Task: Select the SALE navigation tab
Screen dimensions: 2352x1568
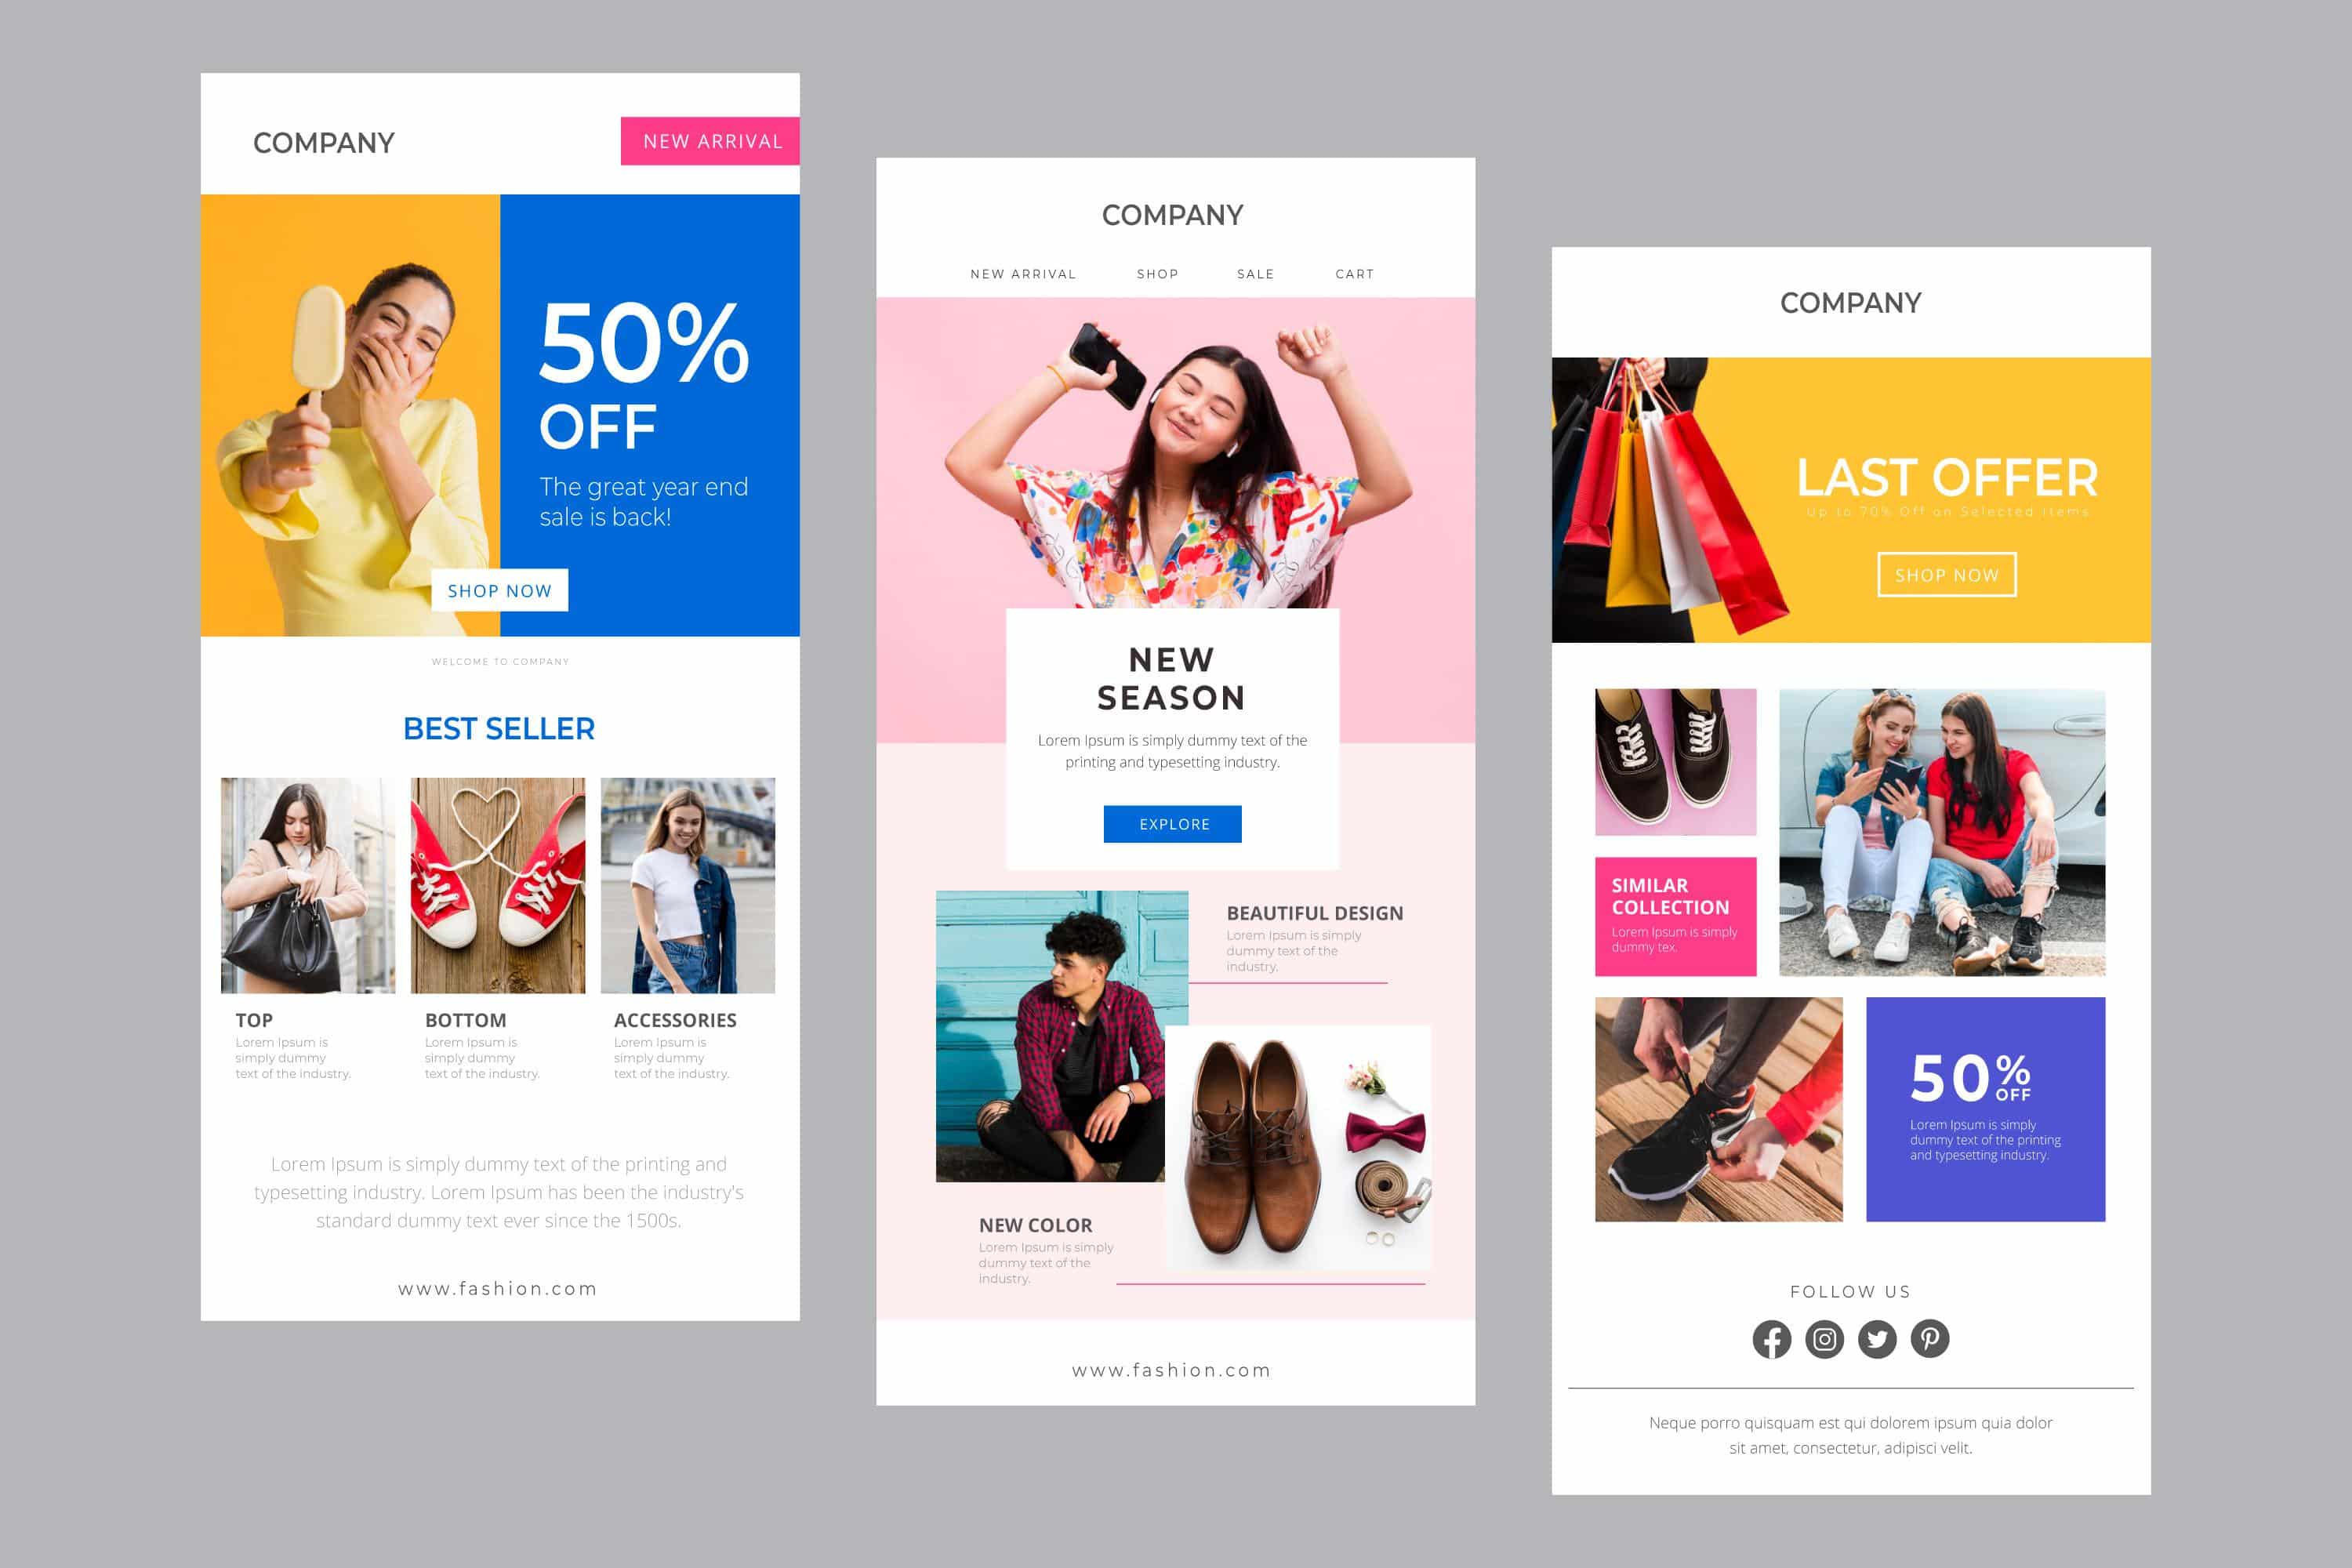Action: 1251,271
